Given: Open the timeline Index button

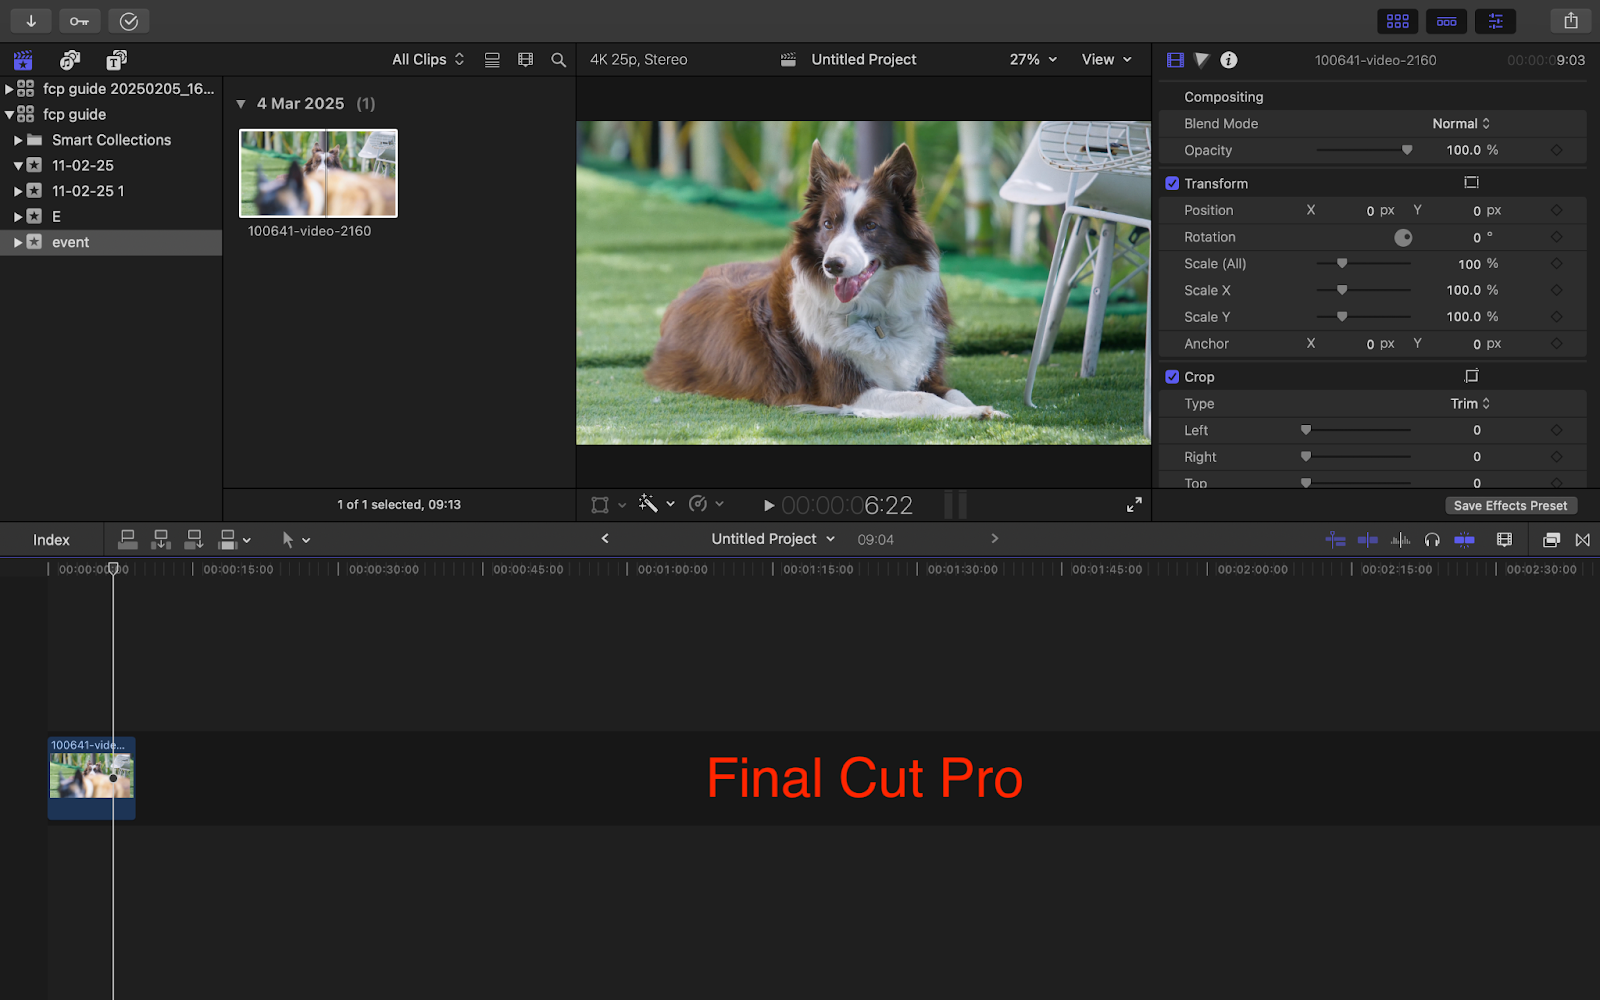Looking at the screenshot, I should [x=51, y=540].
